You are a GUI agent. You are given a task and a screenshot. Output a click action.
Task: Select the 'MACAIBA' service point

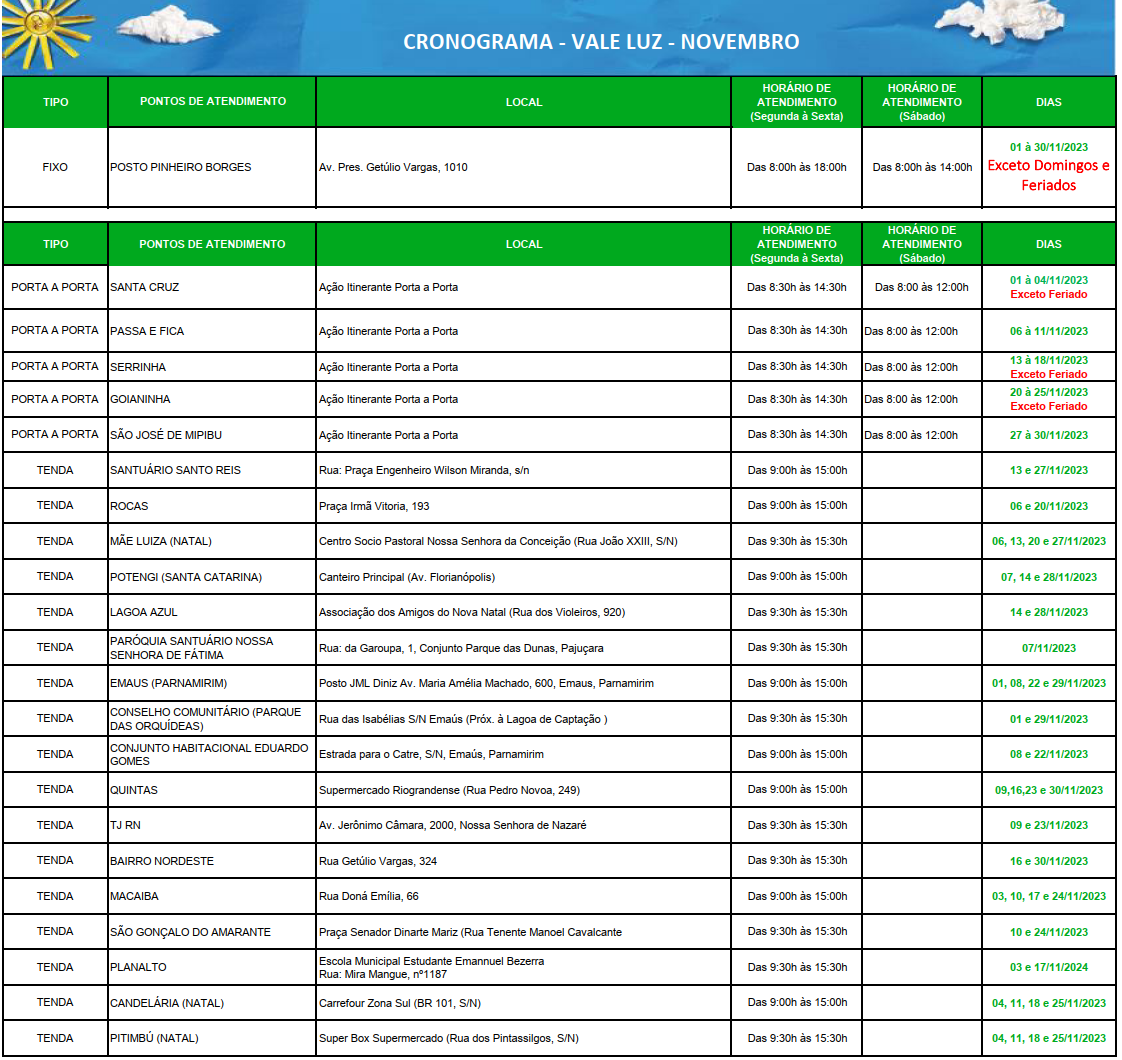pyautogui.click(x=135, y=895)
